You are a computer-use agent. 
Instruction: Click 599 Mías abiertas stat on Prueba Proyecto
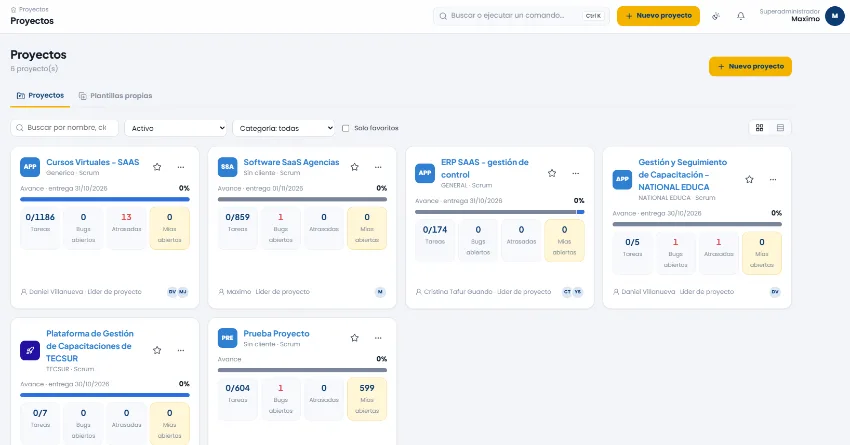[x=367, y=399]
